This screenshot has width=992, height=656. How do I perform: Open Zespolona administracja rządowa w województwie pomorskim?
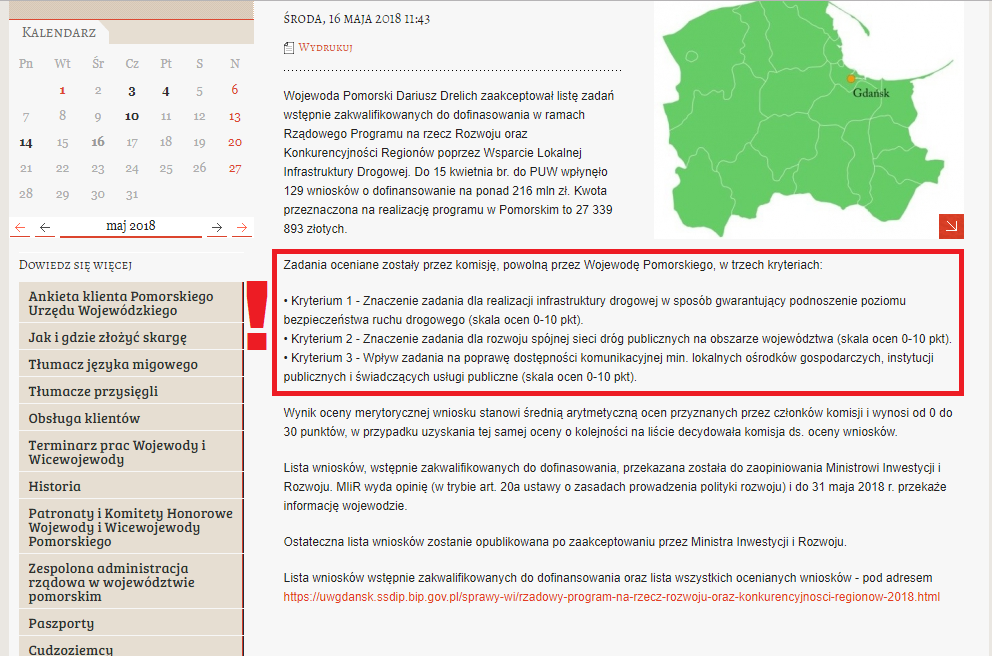pyautogui.click(x=131, y=582)
